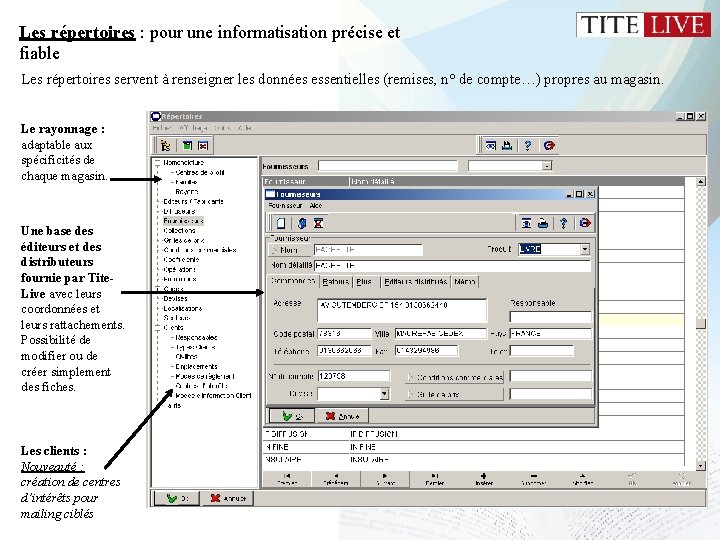Select Collections in the left tree
Image resolution: width=720 pixels, height=540 pixels.
(179, 231)
